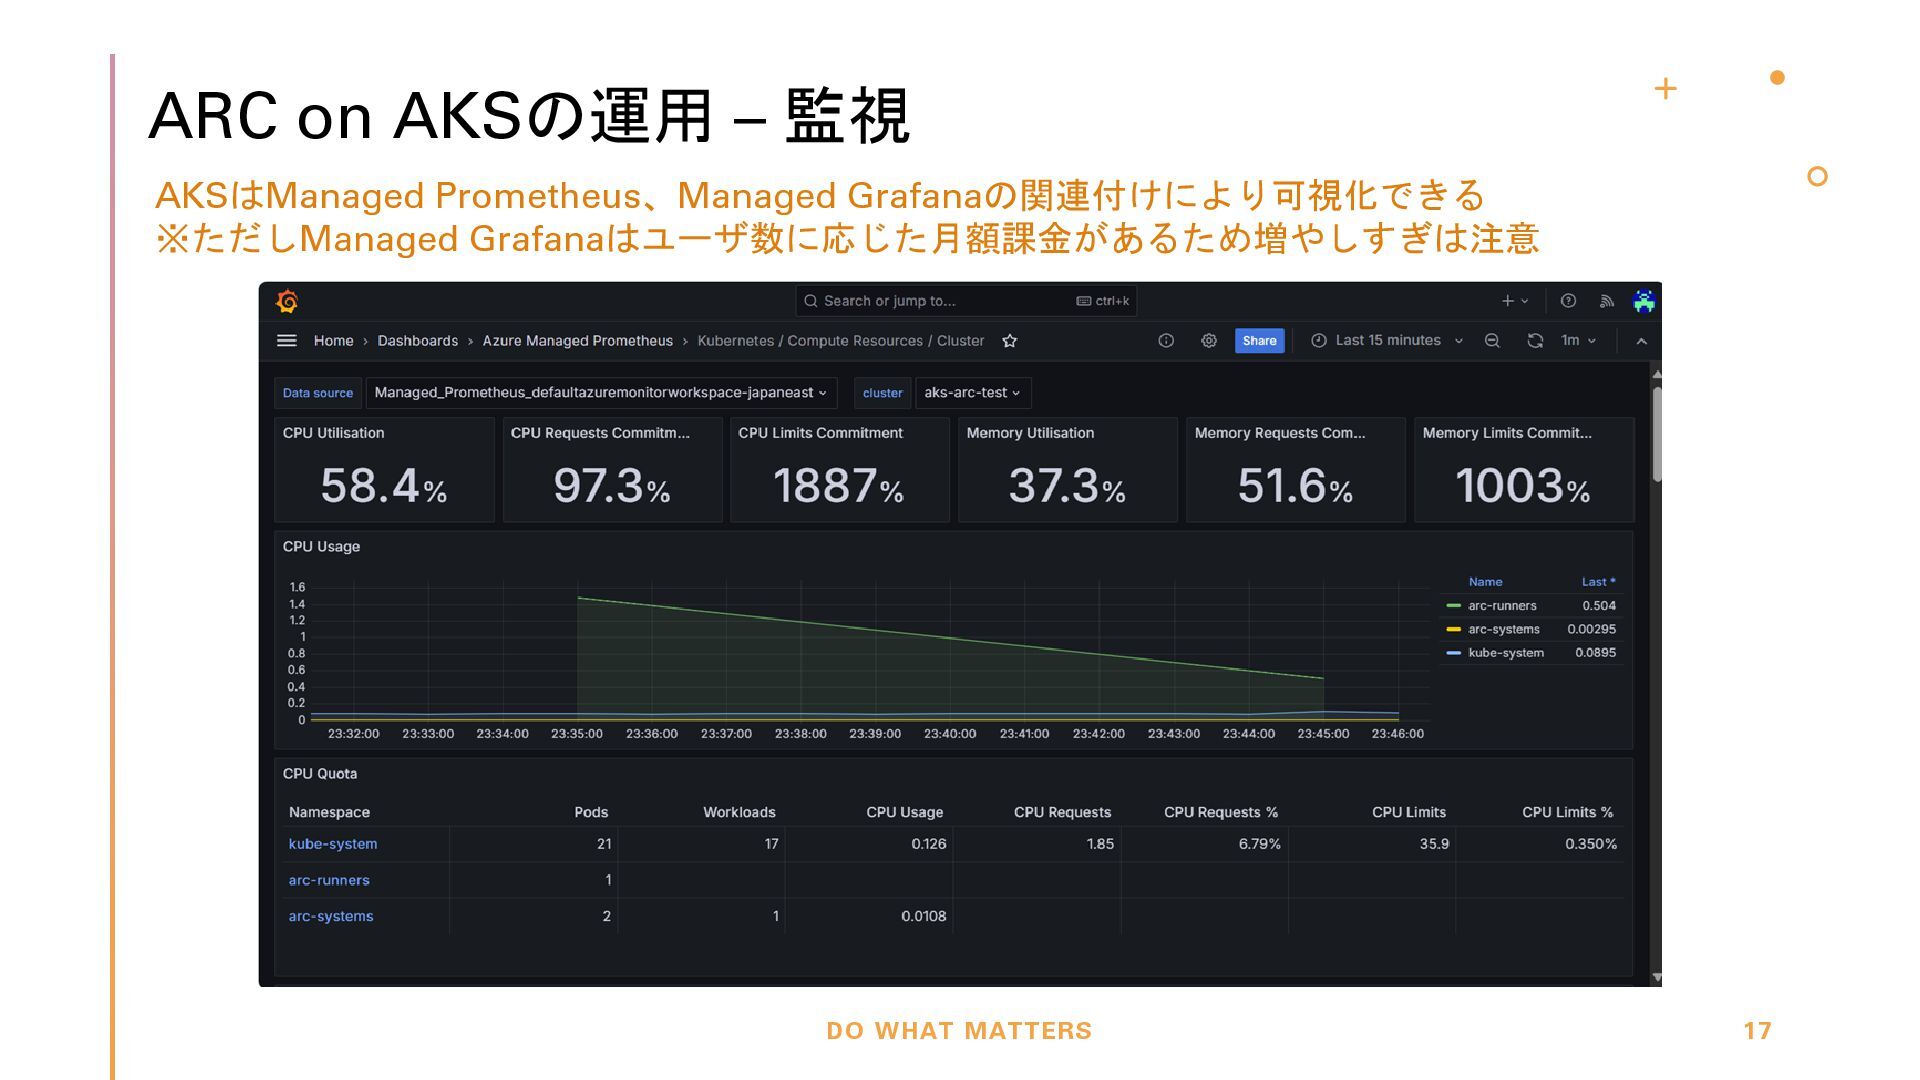Click the Grafana logo icon
Image resolution: width=1920 pixels, height=1080 pixels.
(287, 301)
